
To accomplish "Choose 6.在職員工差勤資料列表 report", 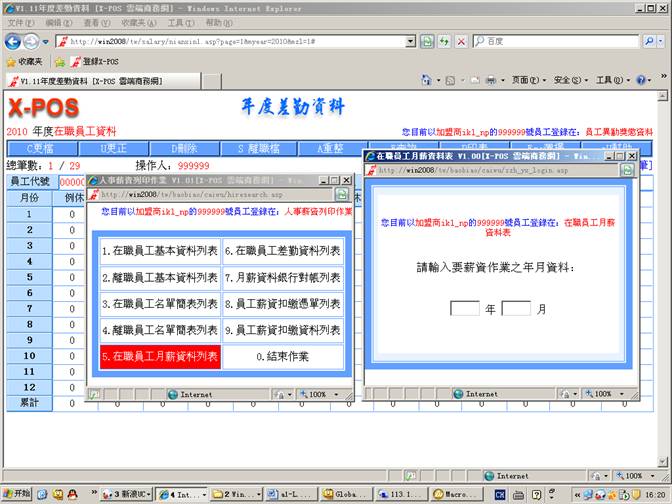I will [x=281, y=251].
